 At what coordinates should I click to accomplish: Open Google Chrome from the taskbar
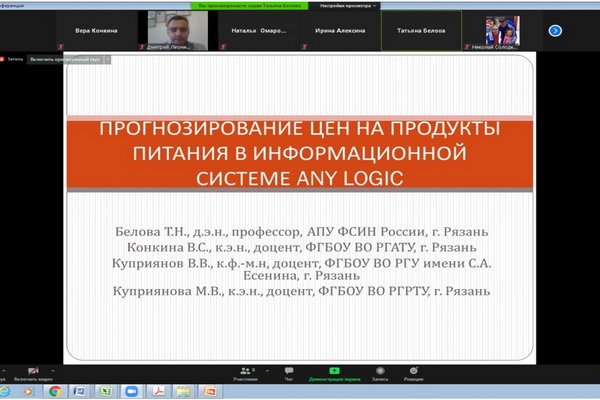[x=55, y=391]
